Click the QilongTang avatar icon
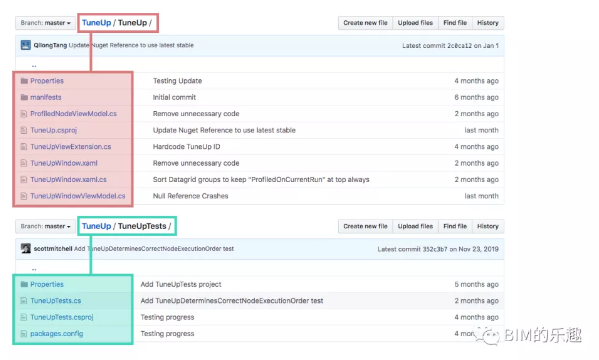Screen dimensions: 599x360 click(x=26, y=45)
